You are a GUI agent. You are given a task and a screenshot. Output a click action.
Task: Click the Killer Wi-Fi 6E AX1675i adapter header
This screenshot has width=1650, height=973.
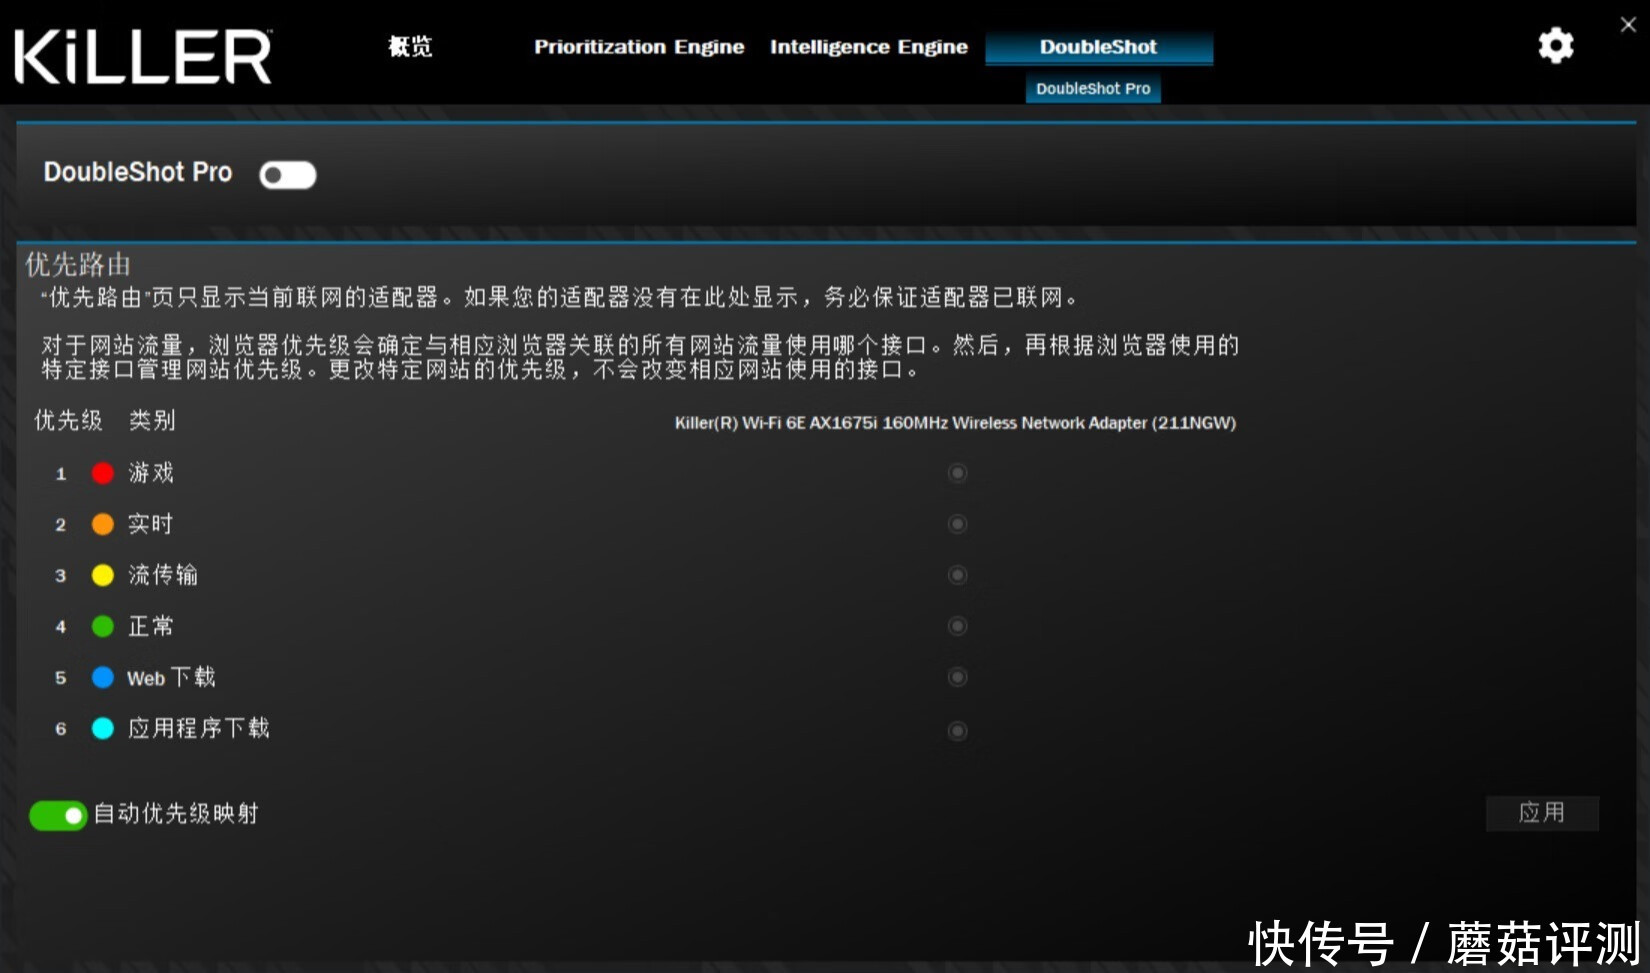tap(955, 423)
